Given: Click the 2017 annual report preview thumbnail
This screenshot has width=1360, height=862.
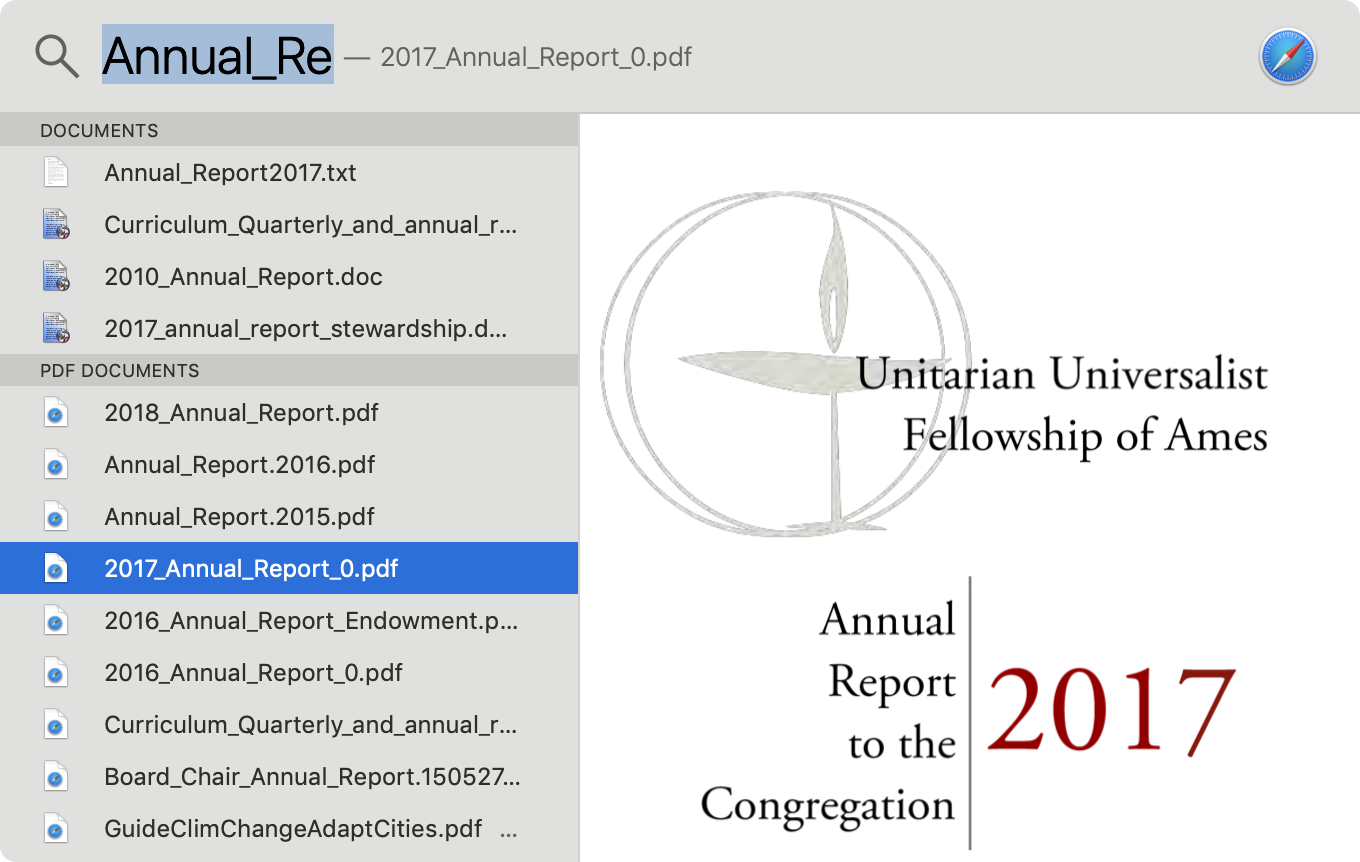Looking at the screenshot, I should [970, 488].
